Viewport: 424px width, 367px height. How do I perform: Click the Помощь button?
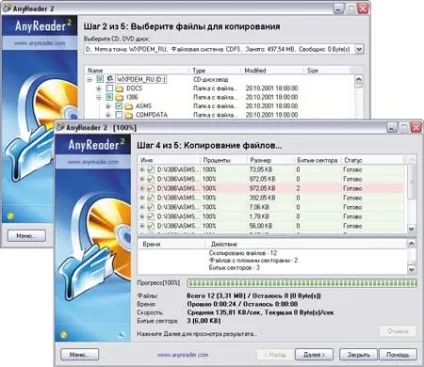coord(398,355)
